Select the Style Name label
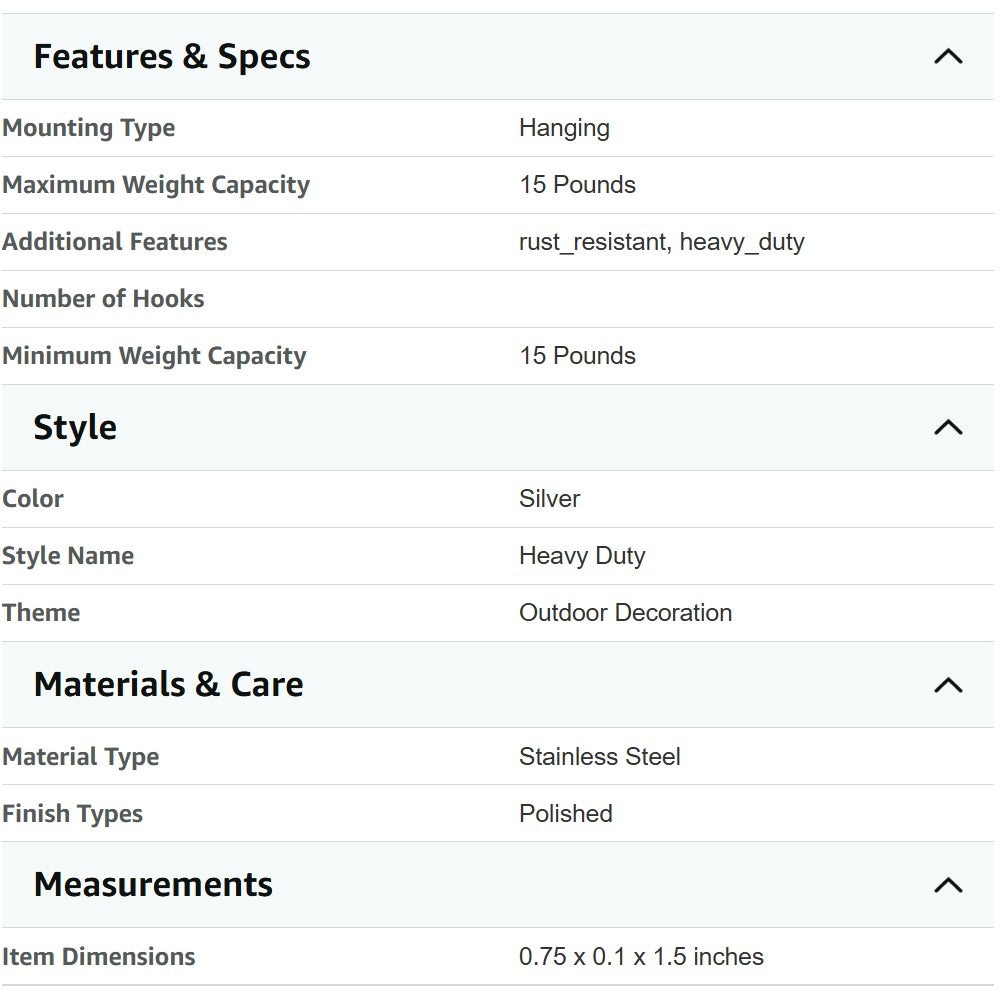 point(68,556)
